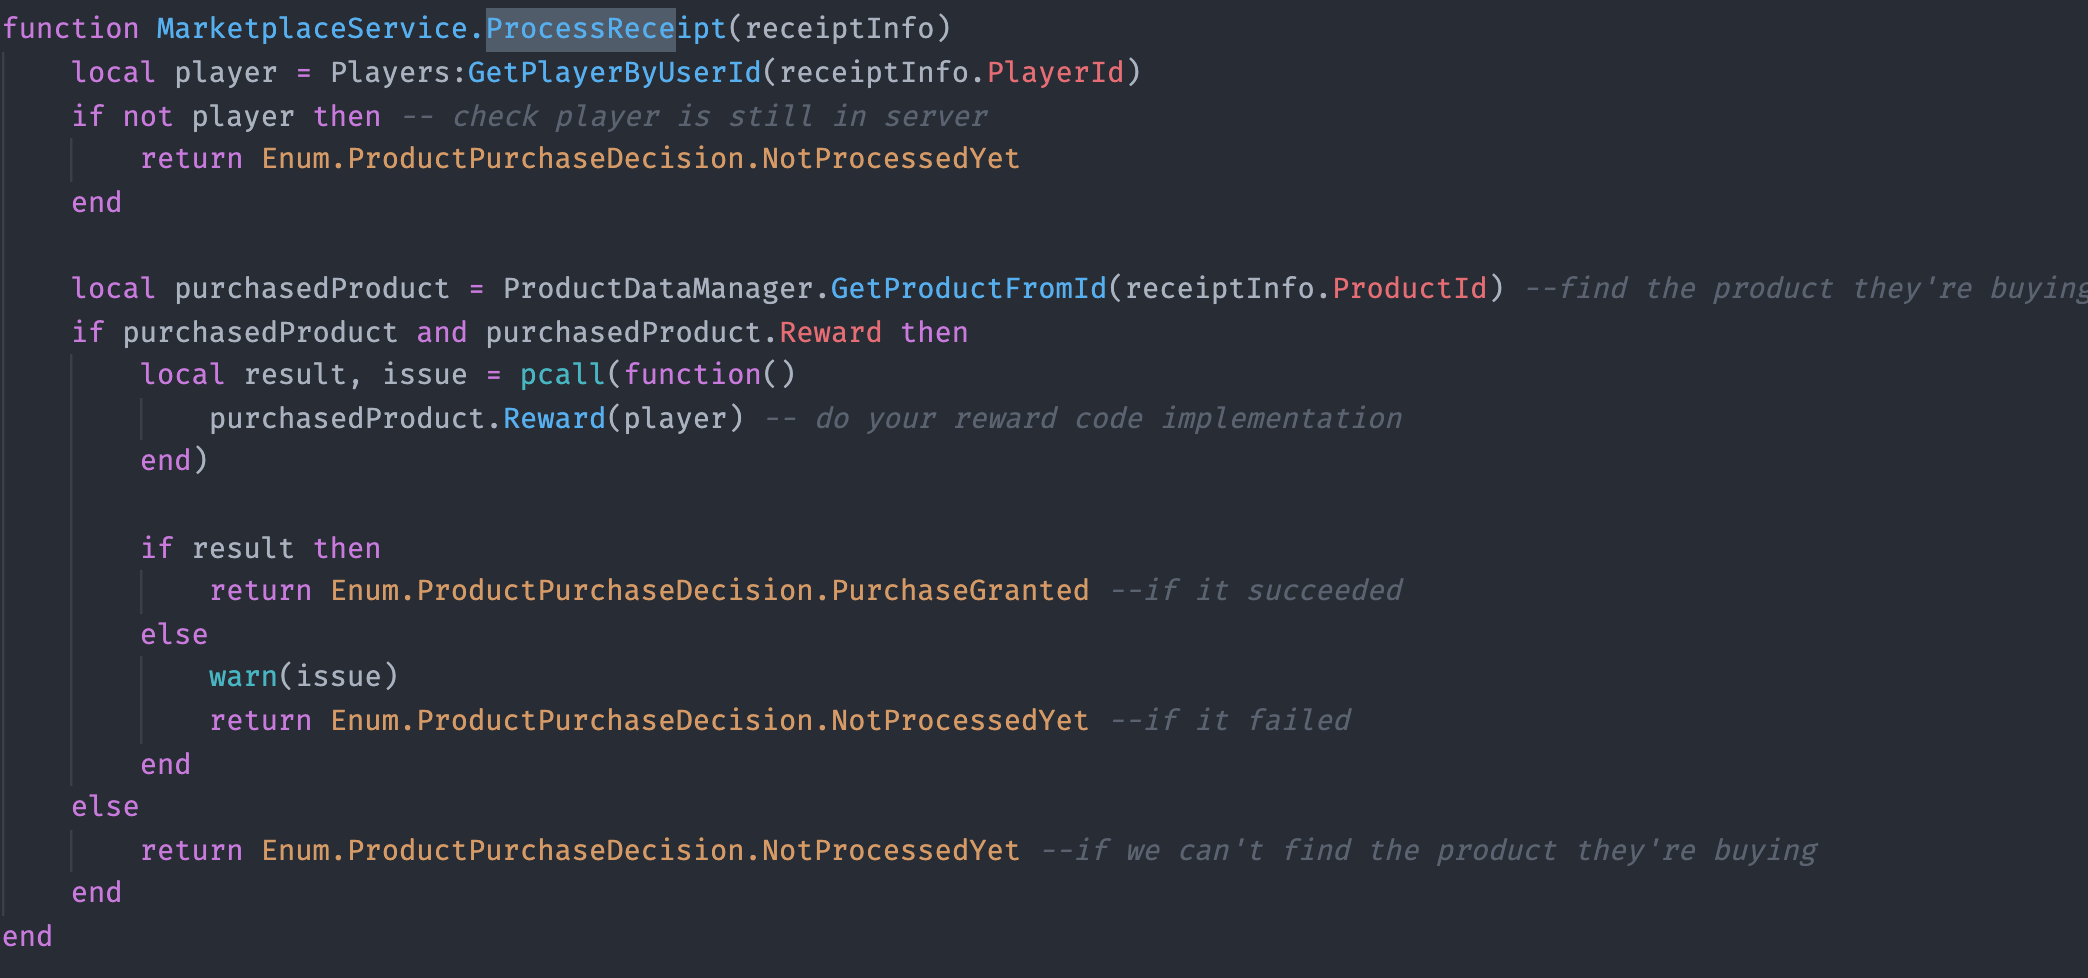Click the ProductId property of receiptInfo
The height and width of the screenshot is (978, 2088).
pyautogui.click(x=1410, y=288)
